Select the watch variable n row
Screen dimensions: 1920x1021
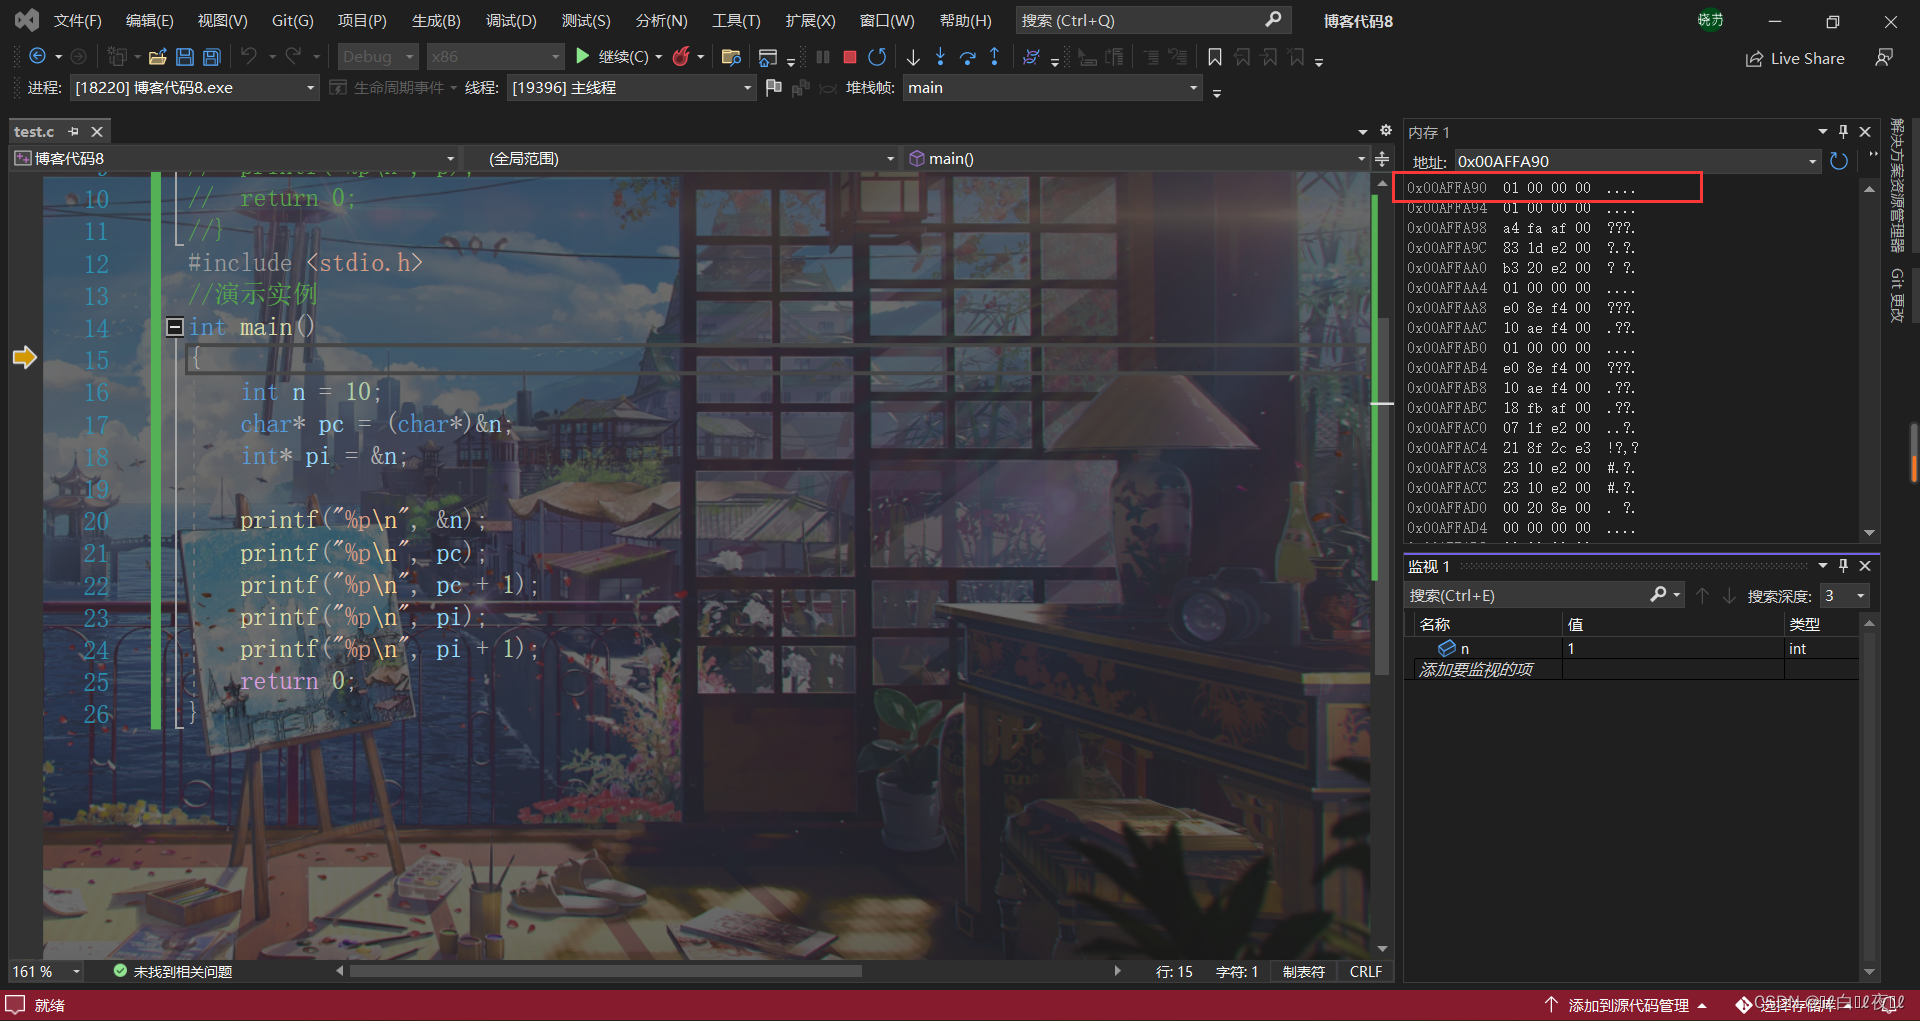click(1632, 648)
